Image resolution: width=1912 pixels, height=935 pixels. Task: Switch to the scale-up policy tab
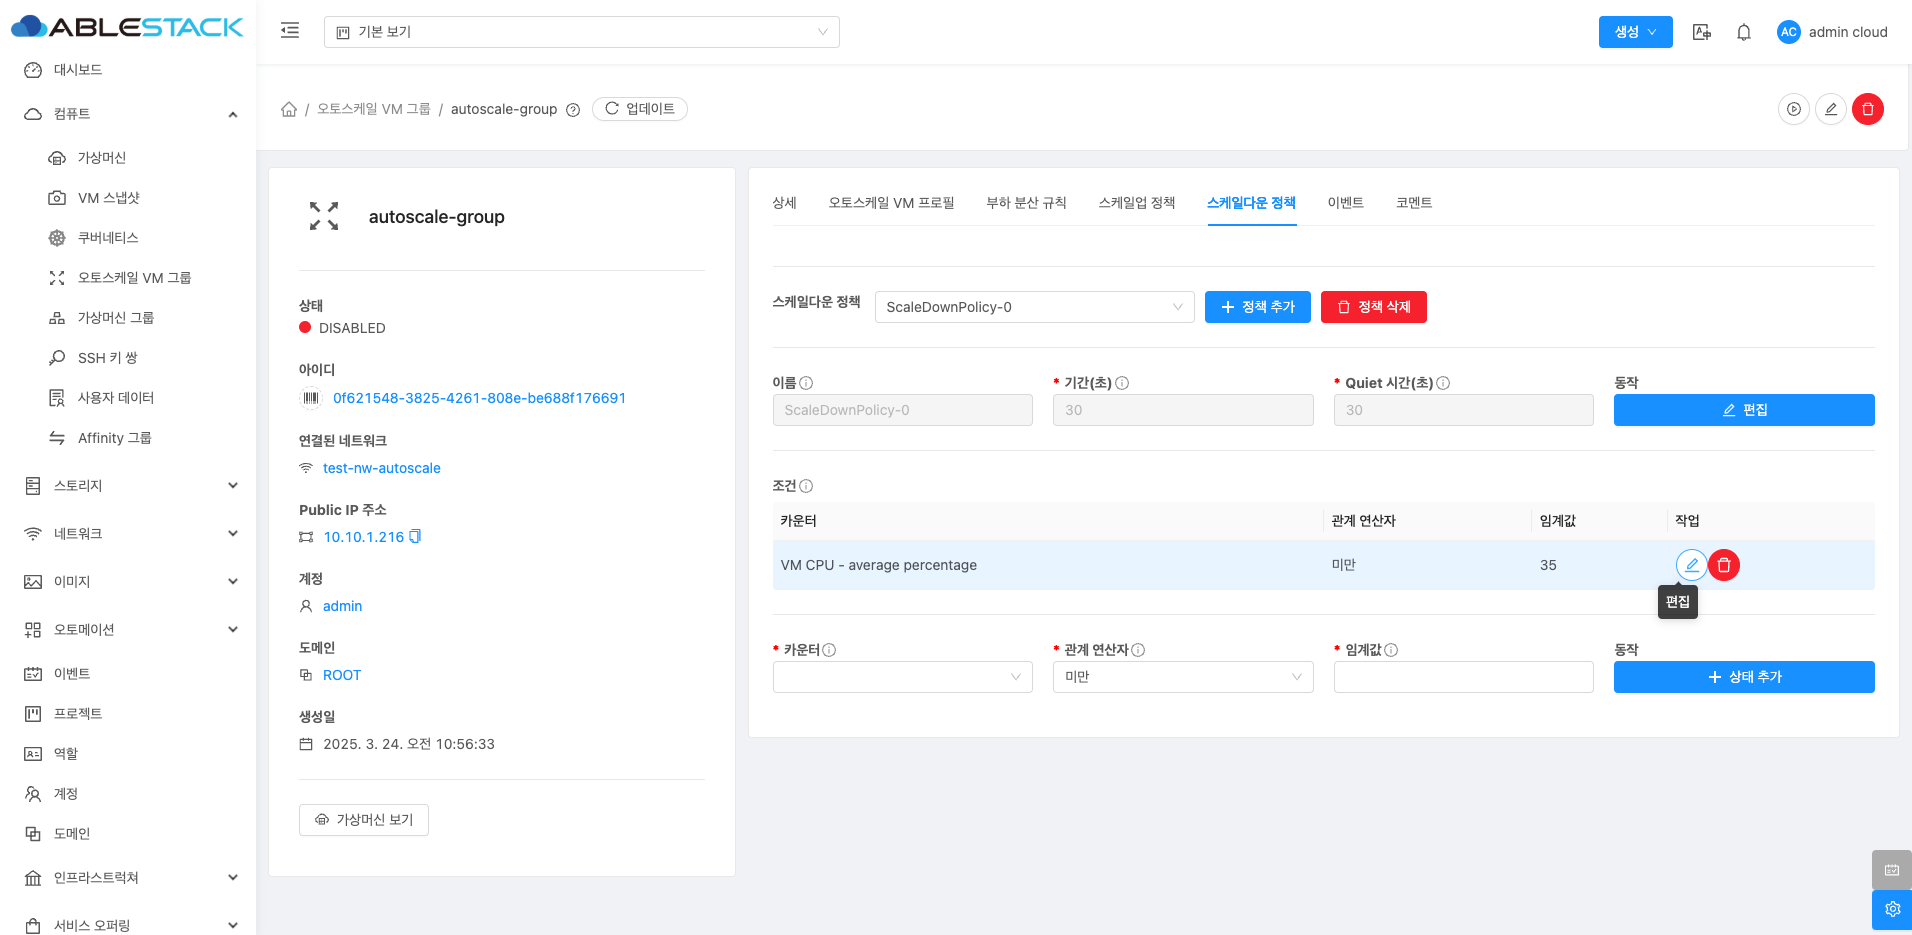[1136, 203]
